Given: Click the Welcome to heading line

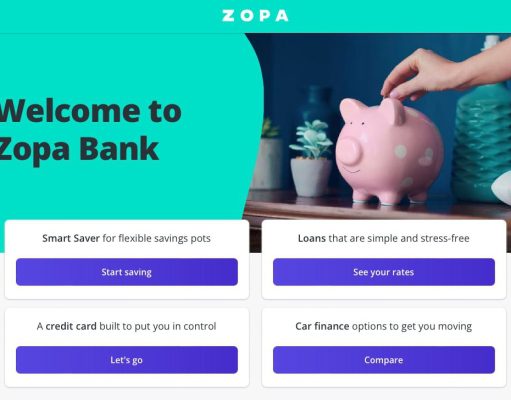Looking at the screenshot, I should 91,111.
